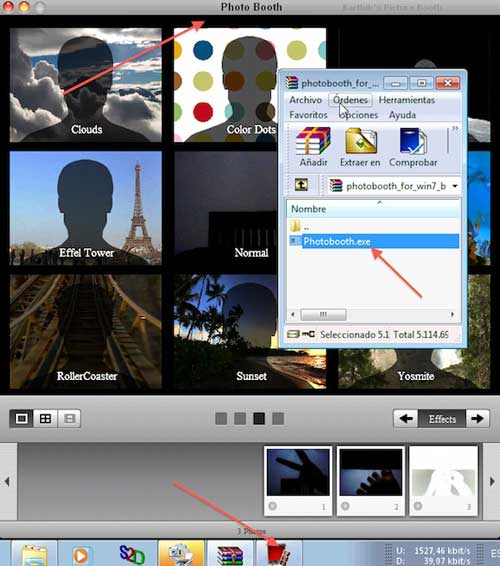Viewport: 500px width, 566px height.
Task: Open the fourth taskbar app with yellow background
Action: point(182,553)
